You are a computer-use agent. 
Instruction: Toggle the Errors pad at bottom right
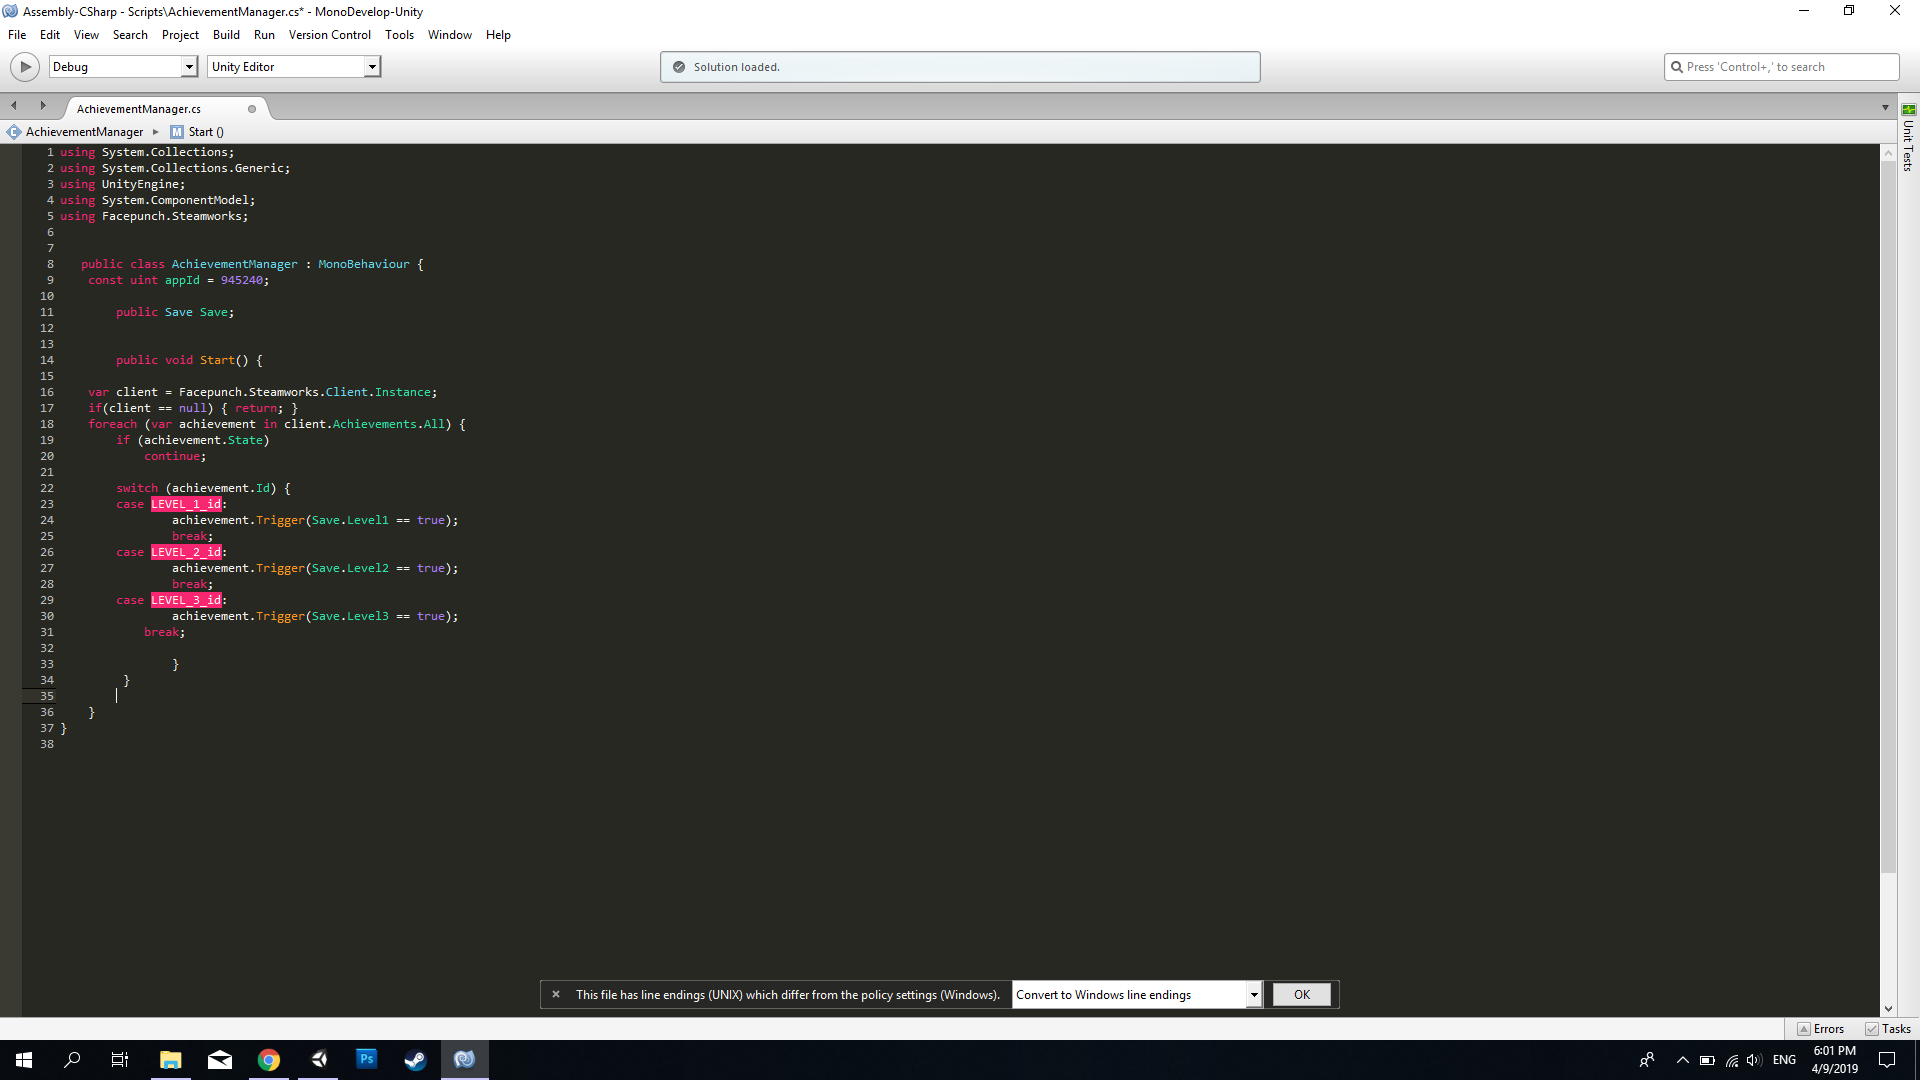pos(1822,1028)
